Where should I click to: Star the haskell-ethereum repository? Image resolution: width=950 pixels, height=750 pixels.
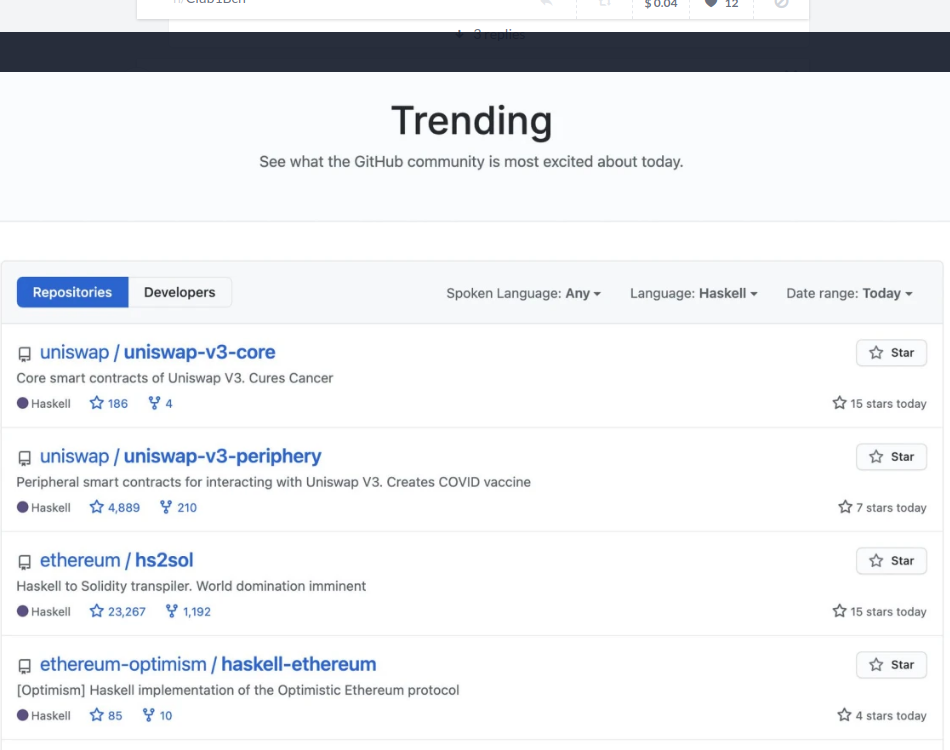pos(891,665)
